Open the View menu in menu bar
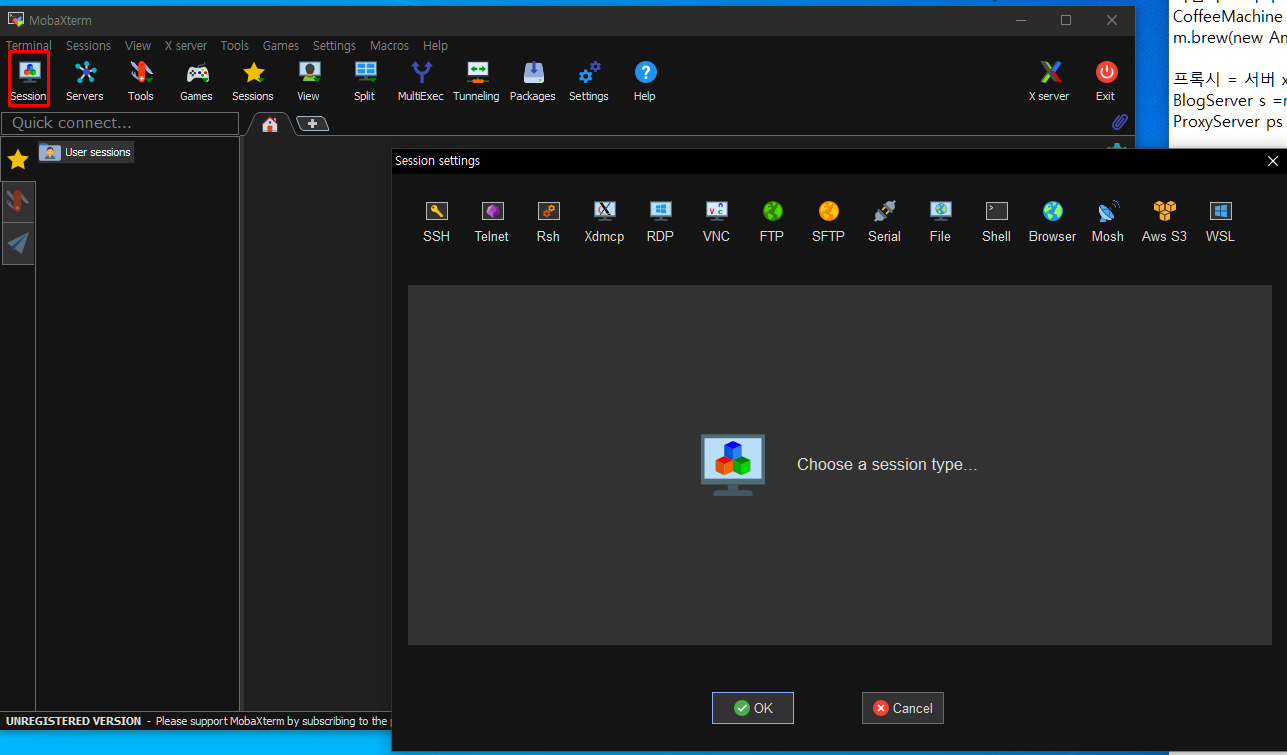 point(138,46)
